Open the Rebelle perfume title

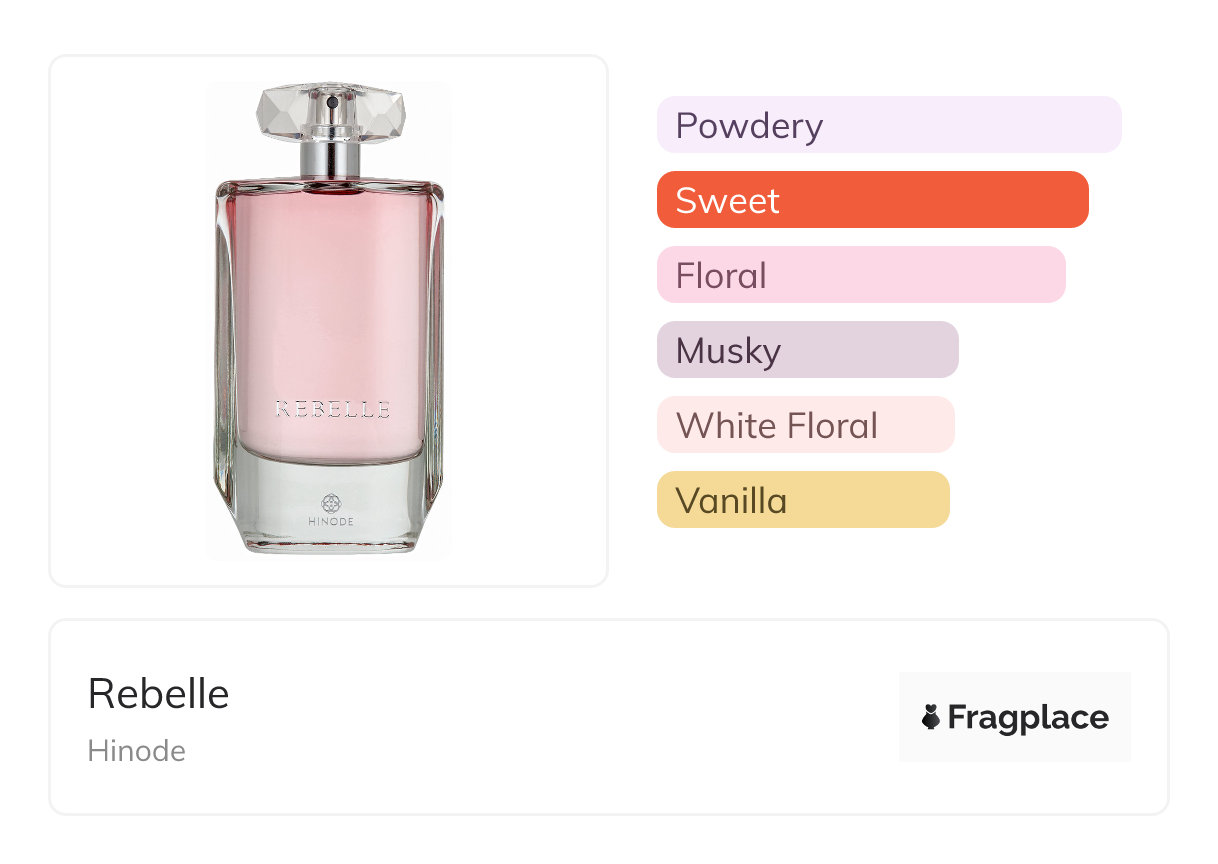coord(159,694)
